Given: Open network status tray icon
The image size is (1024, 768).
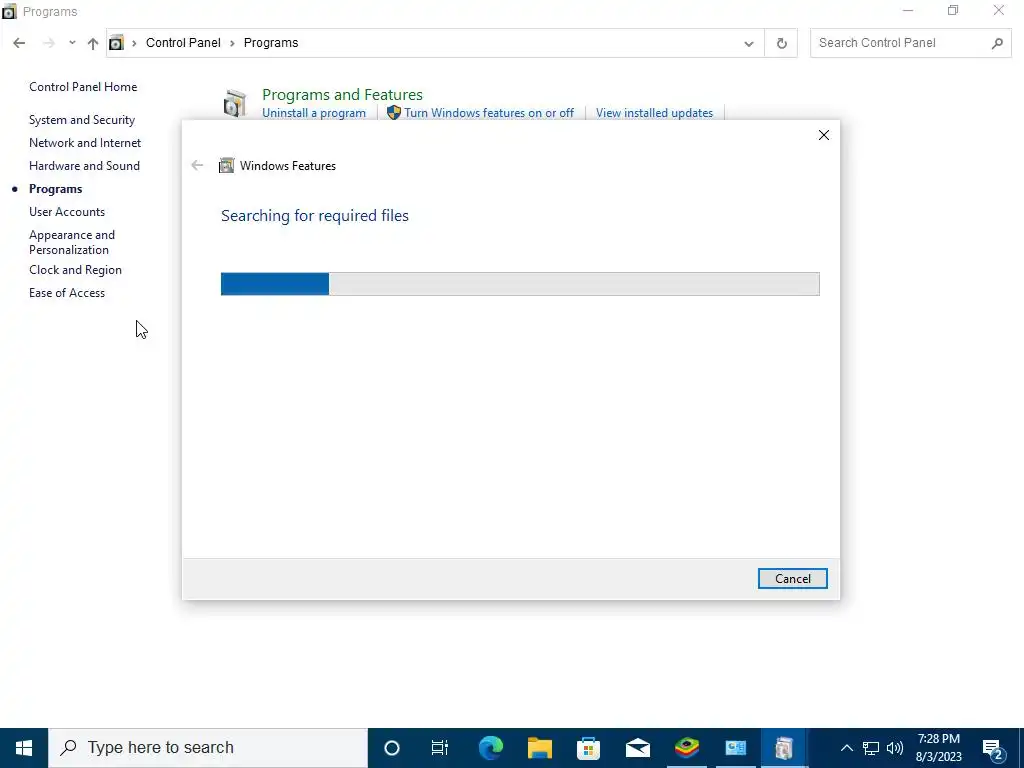Looking at the screenshot, I should [871, 748].
